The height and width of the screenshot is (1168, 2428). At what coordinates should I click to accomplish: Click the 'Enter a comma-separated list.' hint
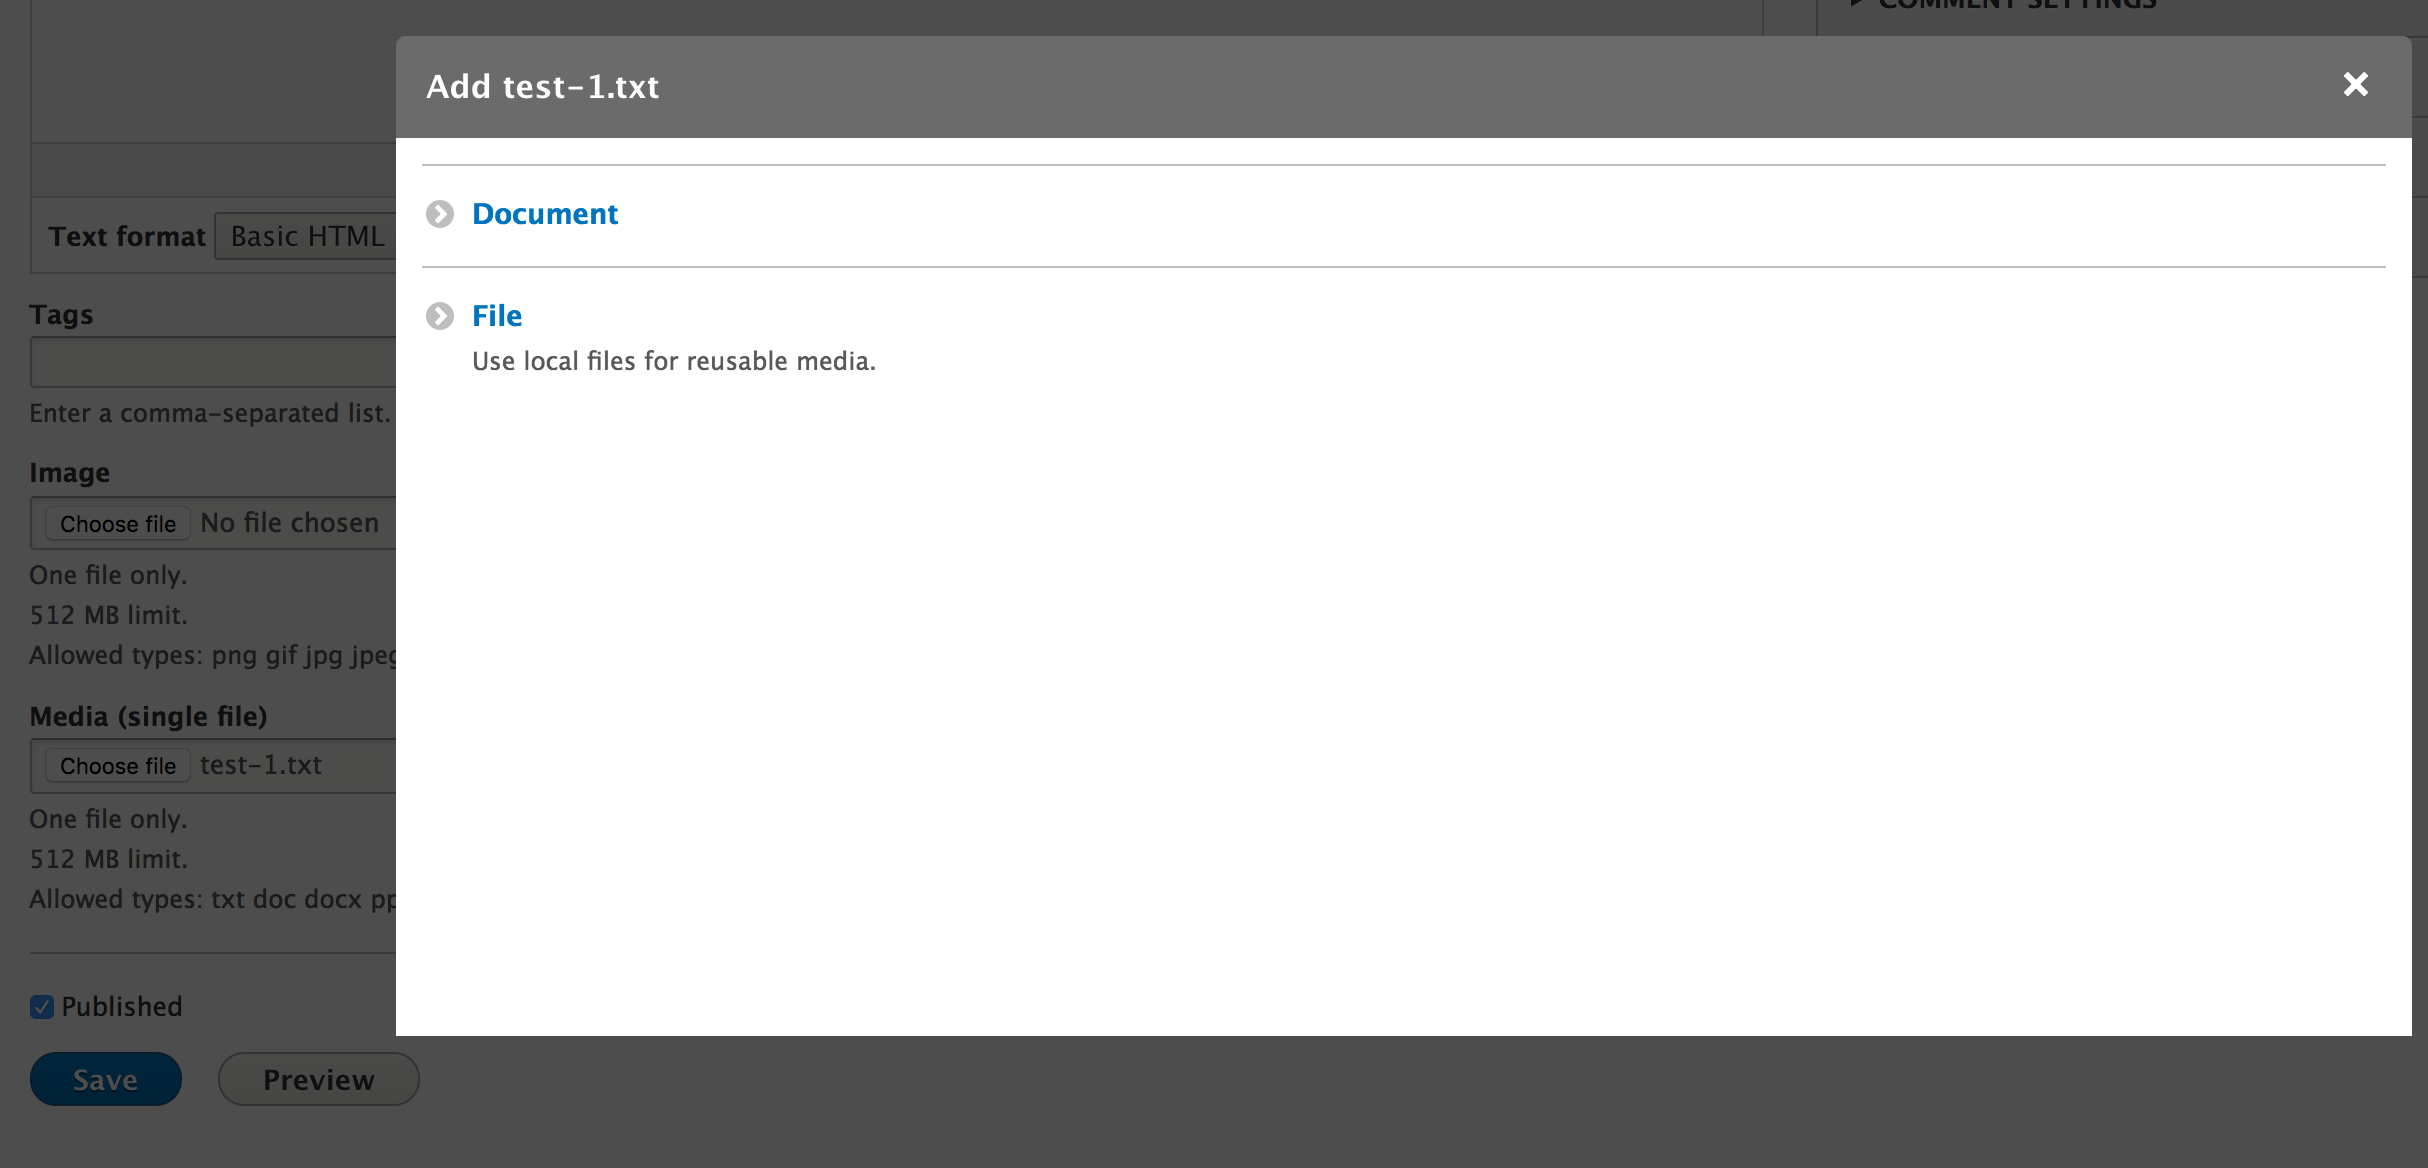pyautogui.click(x=210, y=413)
